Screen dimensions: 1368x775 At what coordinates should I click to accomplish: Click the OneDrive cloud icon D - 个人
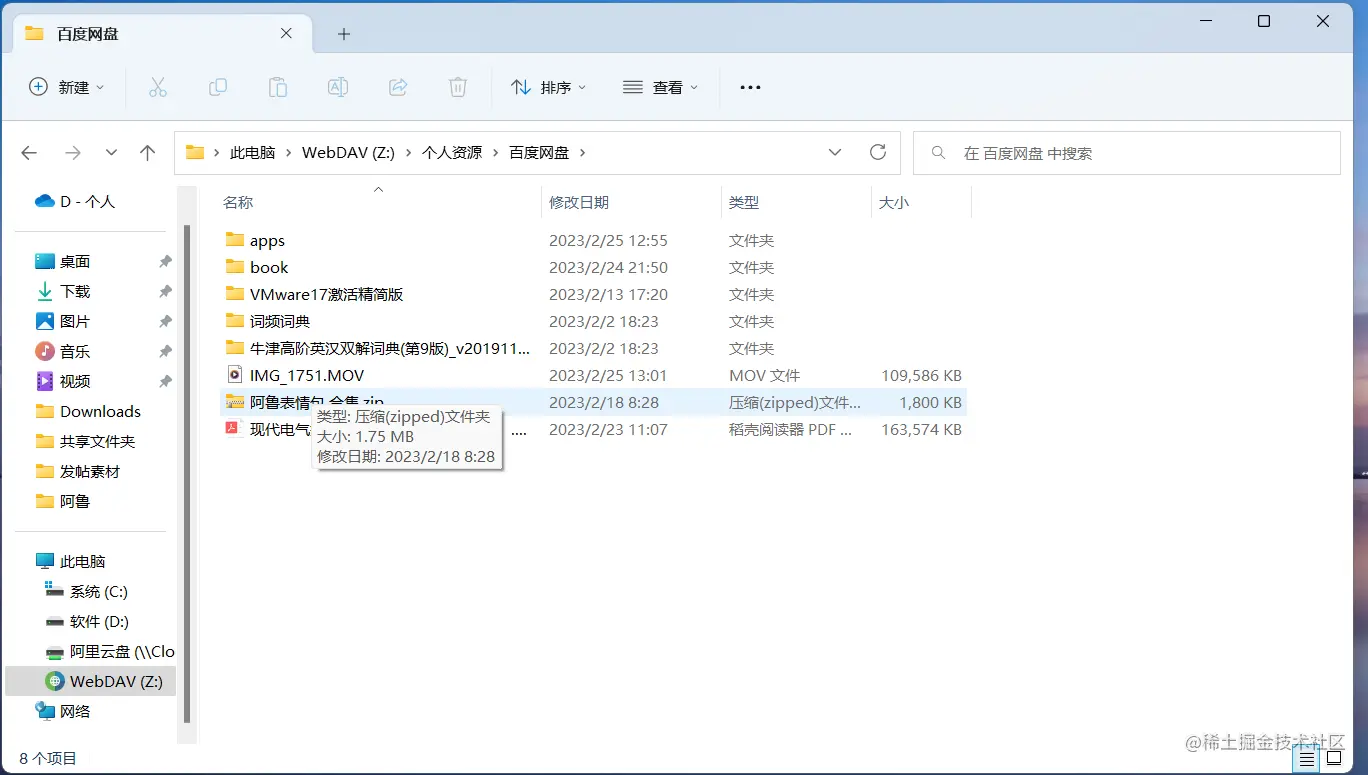point(45,202)
